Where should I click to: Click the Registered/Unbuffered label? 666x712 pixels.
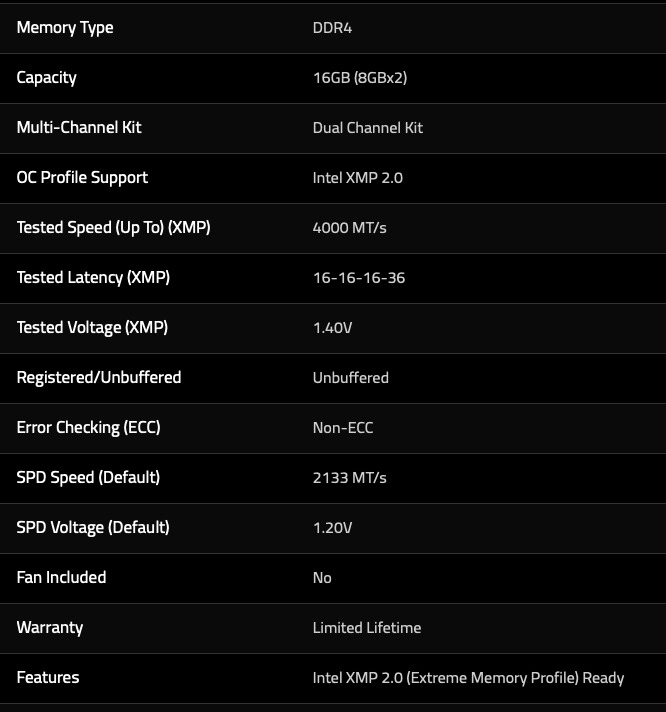(99, 378)
